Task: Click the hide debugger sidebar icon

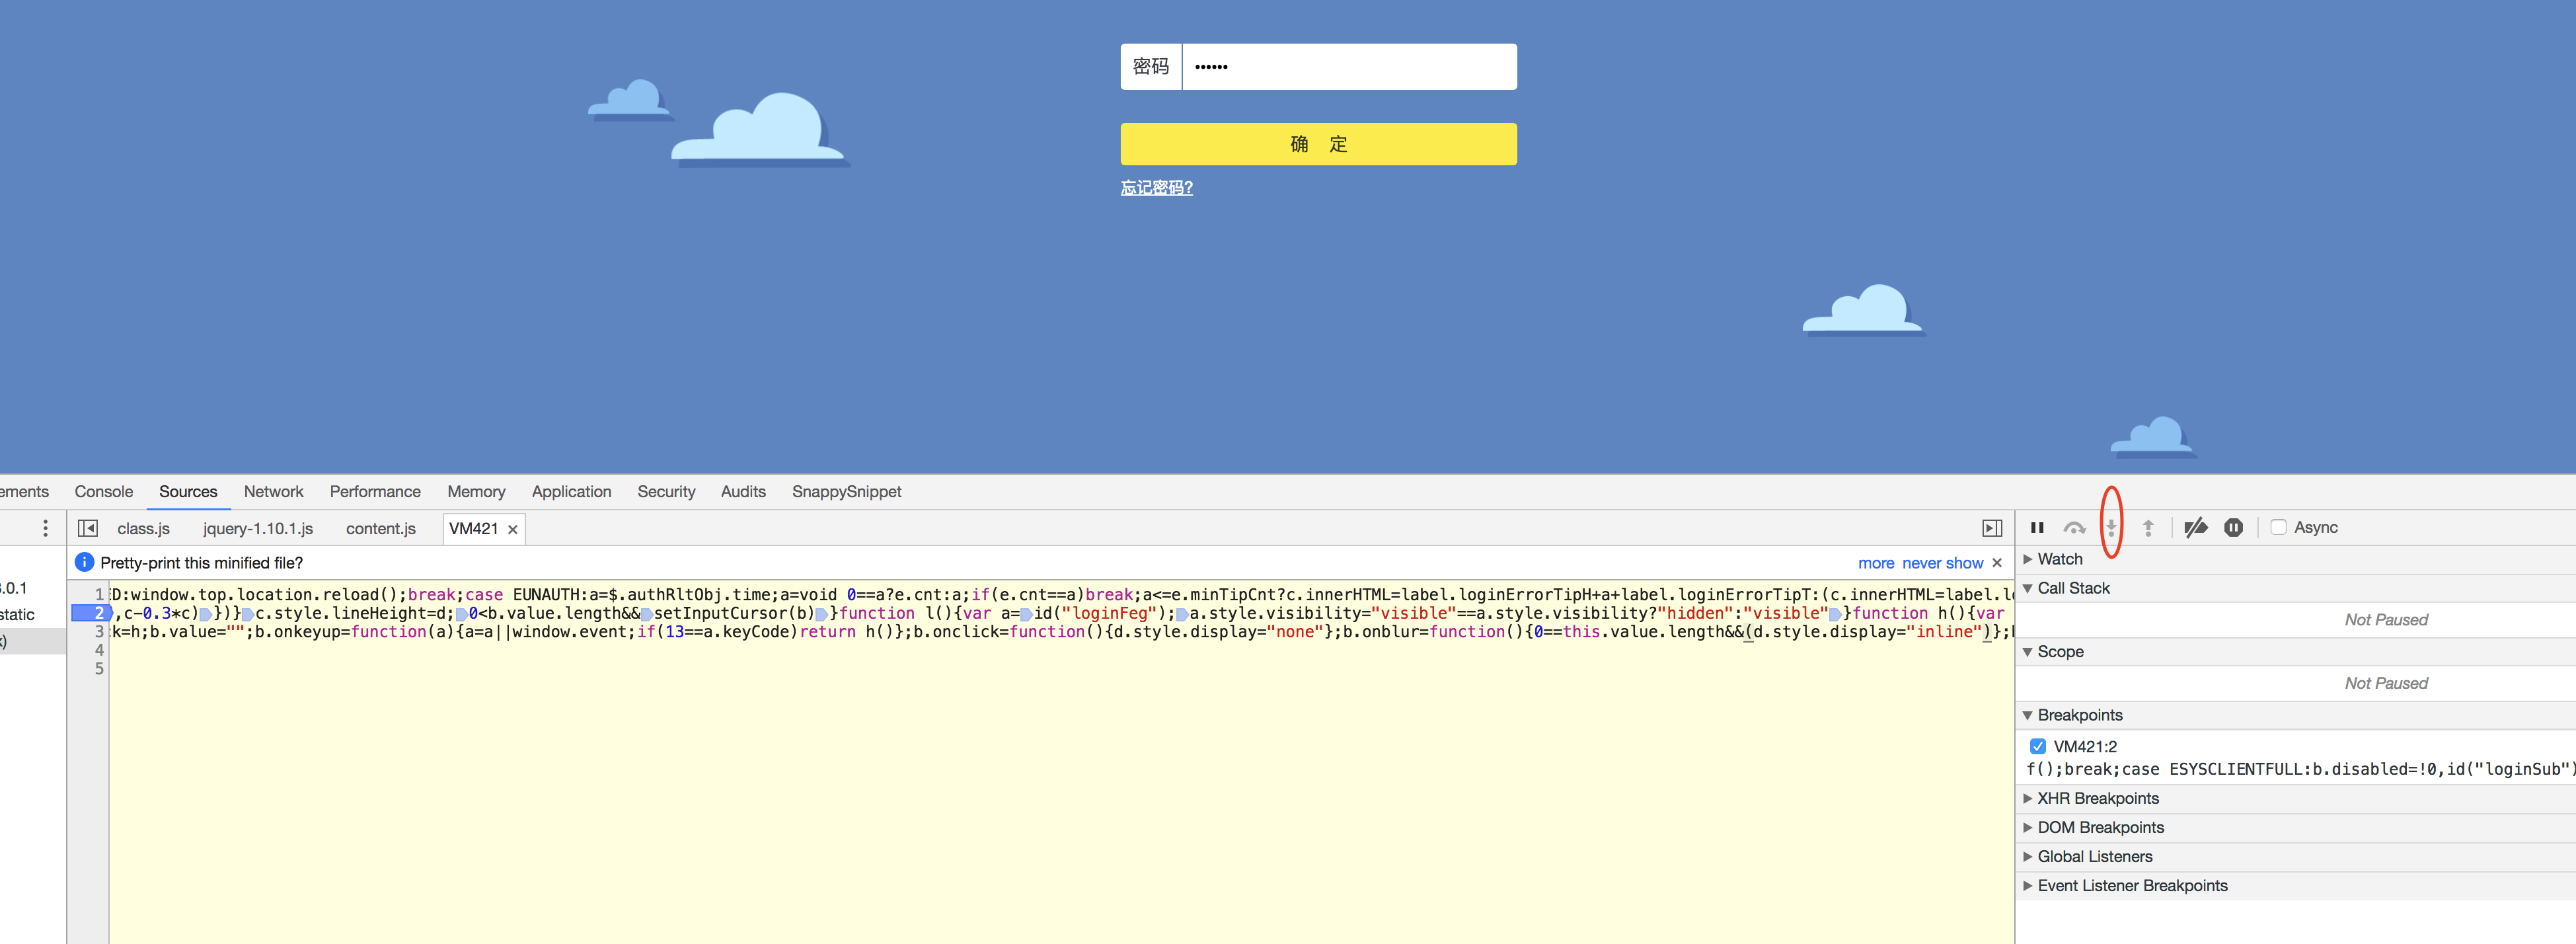Action: 1991,528
